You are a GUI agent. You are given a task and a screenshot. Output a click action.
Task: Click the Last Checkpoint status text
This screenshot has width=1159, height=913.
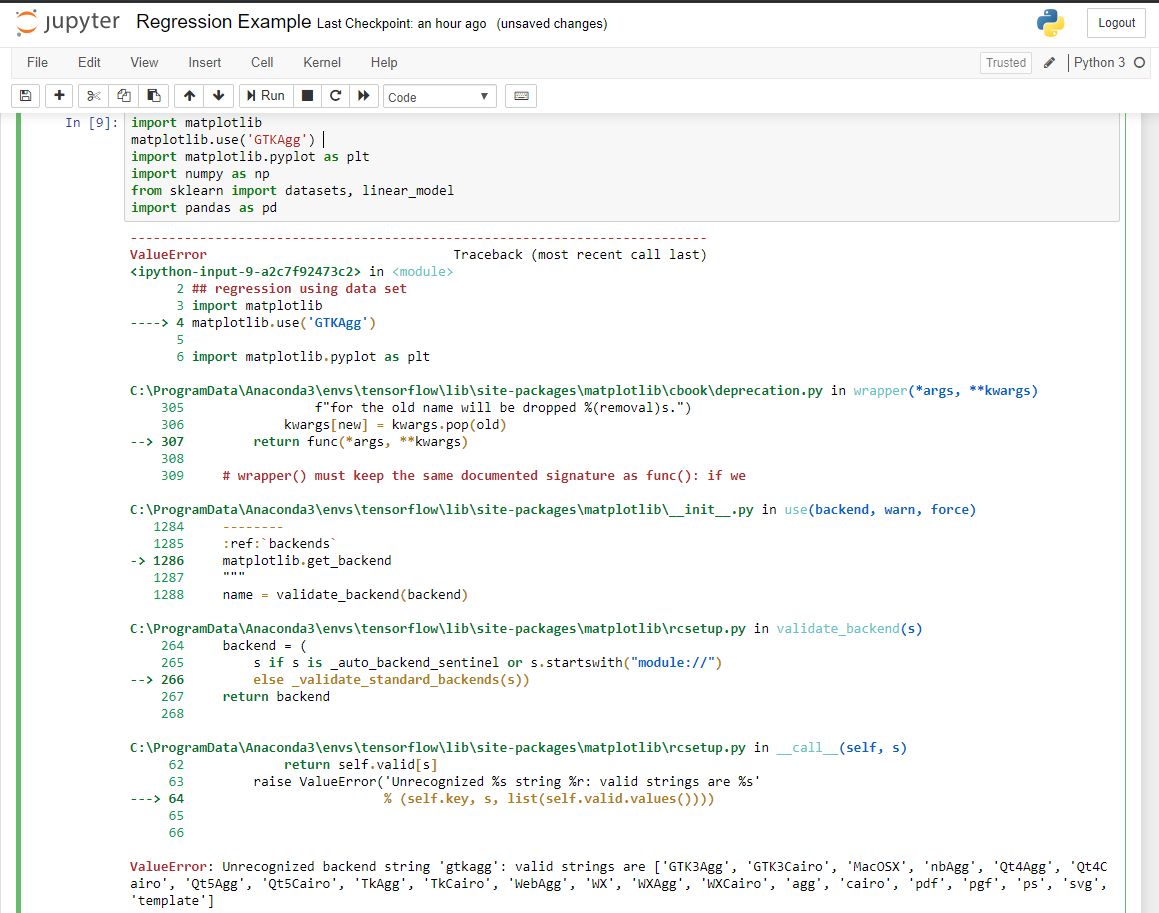click(401, 24)
